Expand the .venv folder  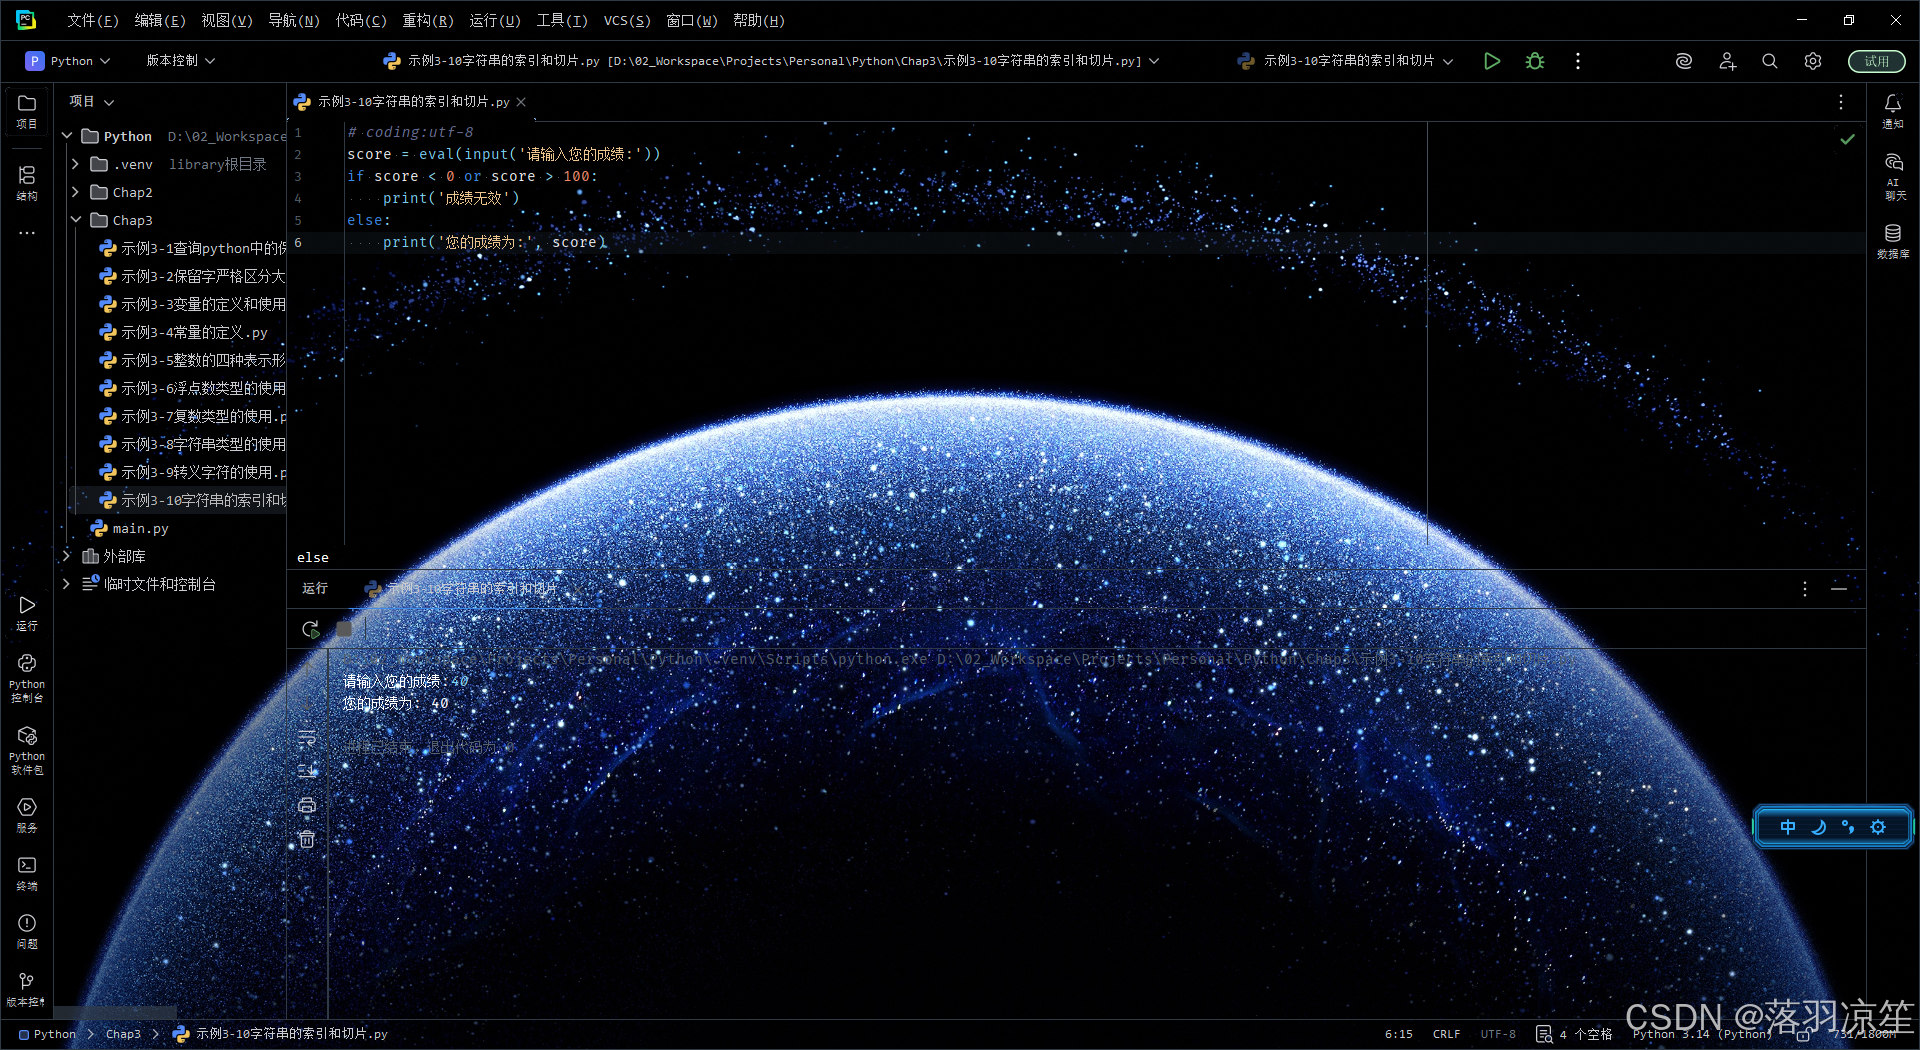pyautogui.click(x=75, y=164)
